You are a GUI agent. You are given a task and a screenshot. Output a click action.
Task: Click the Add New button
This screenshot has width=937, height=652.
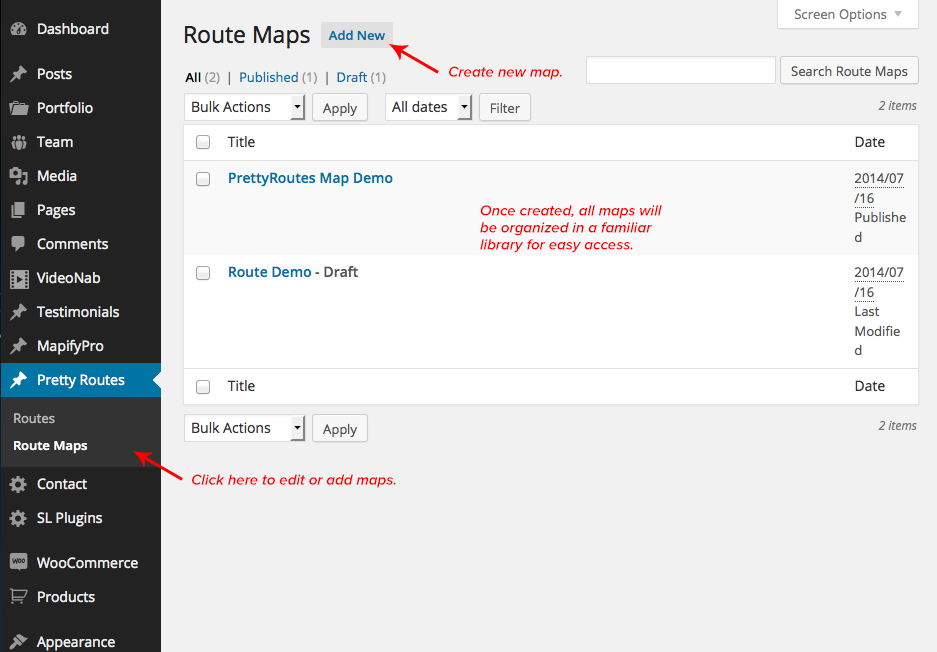(357, 35)
